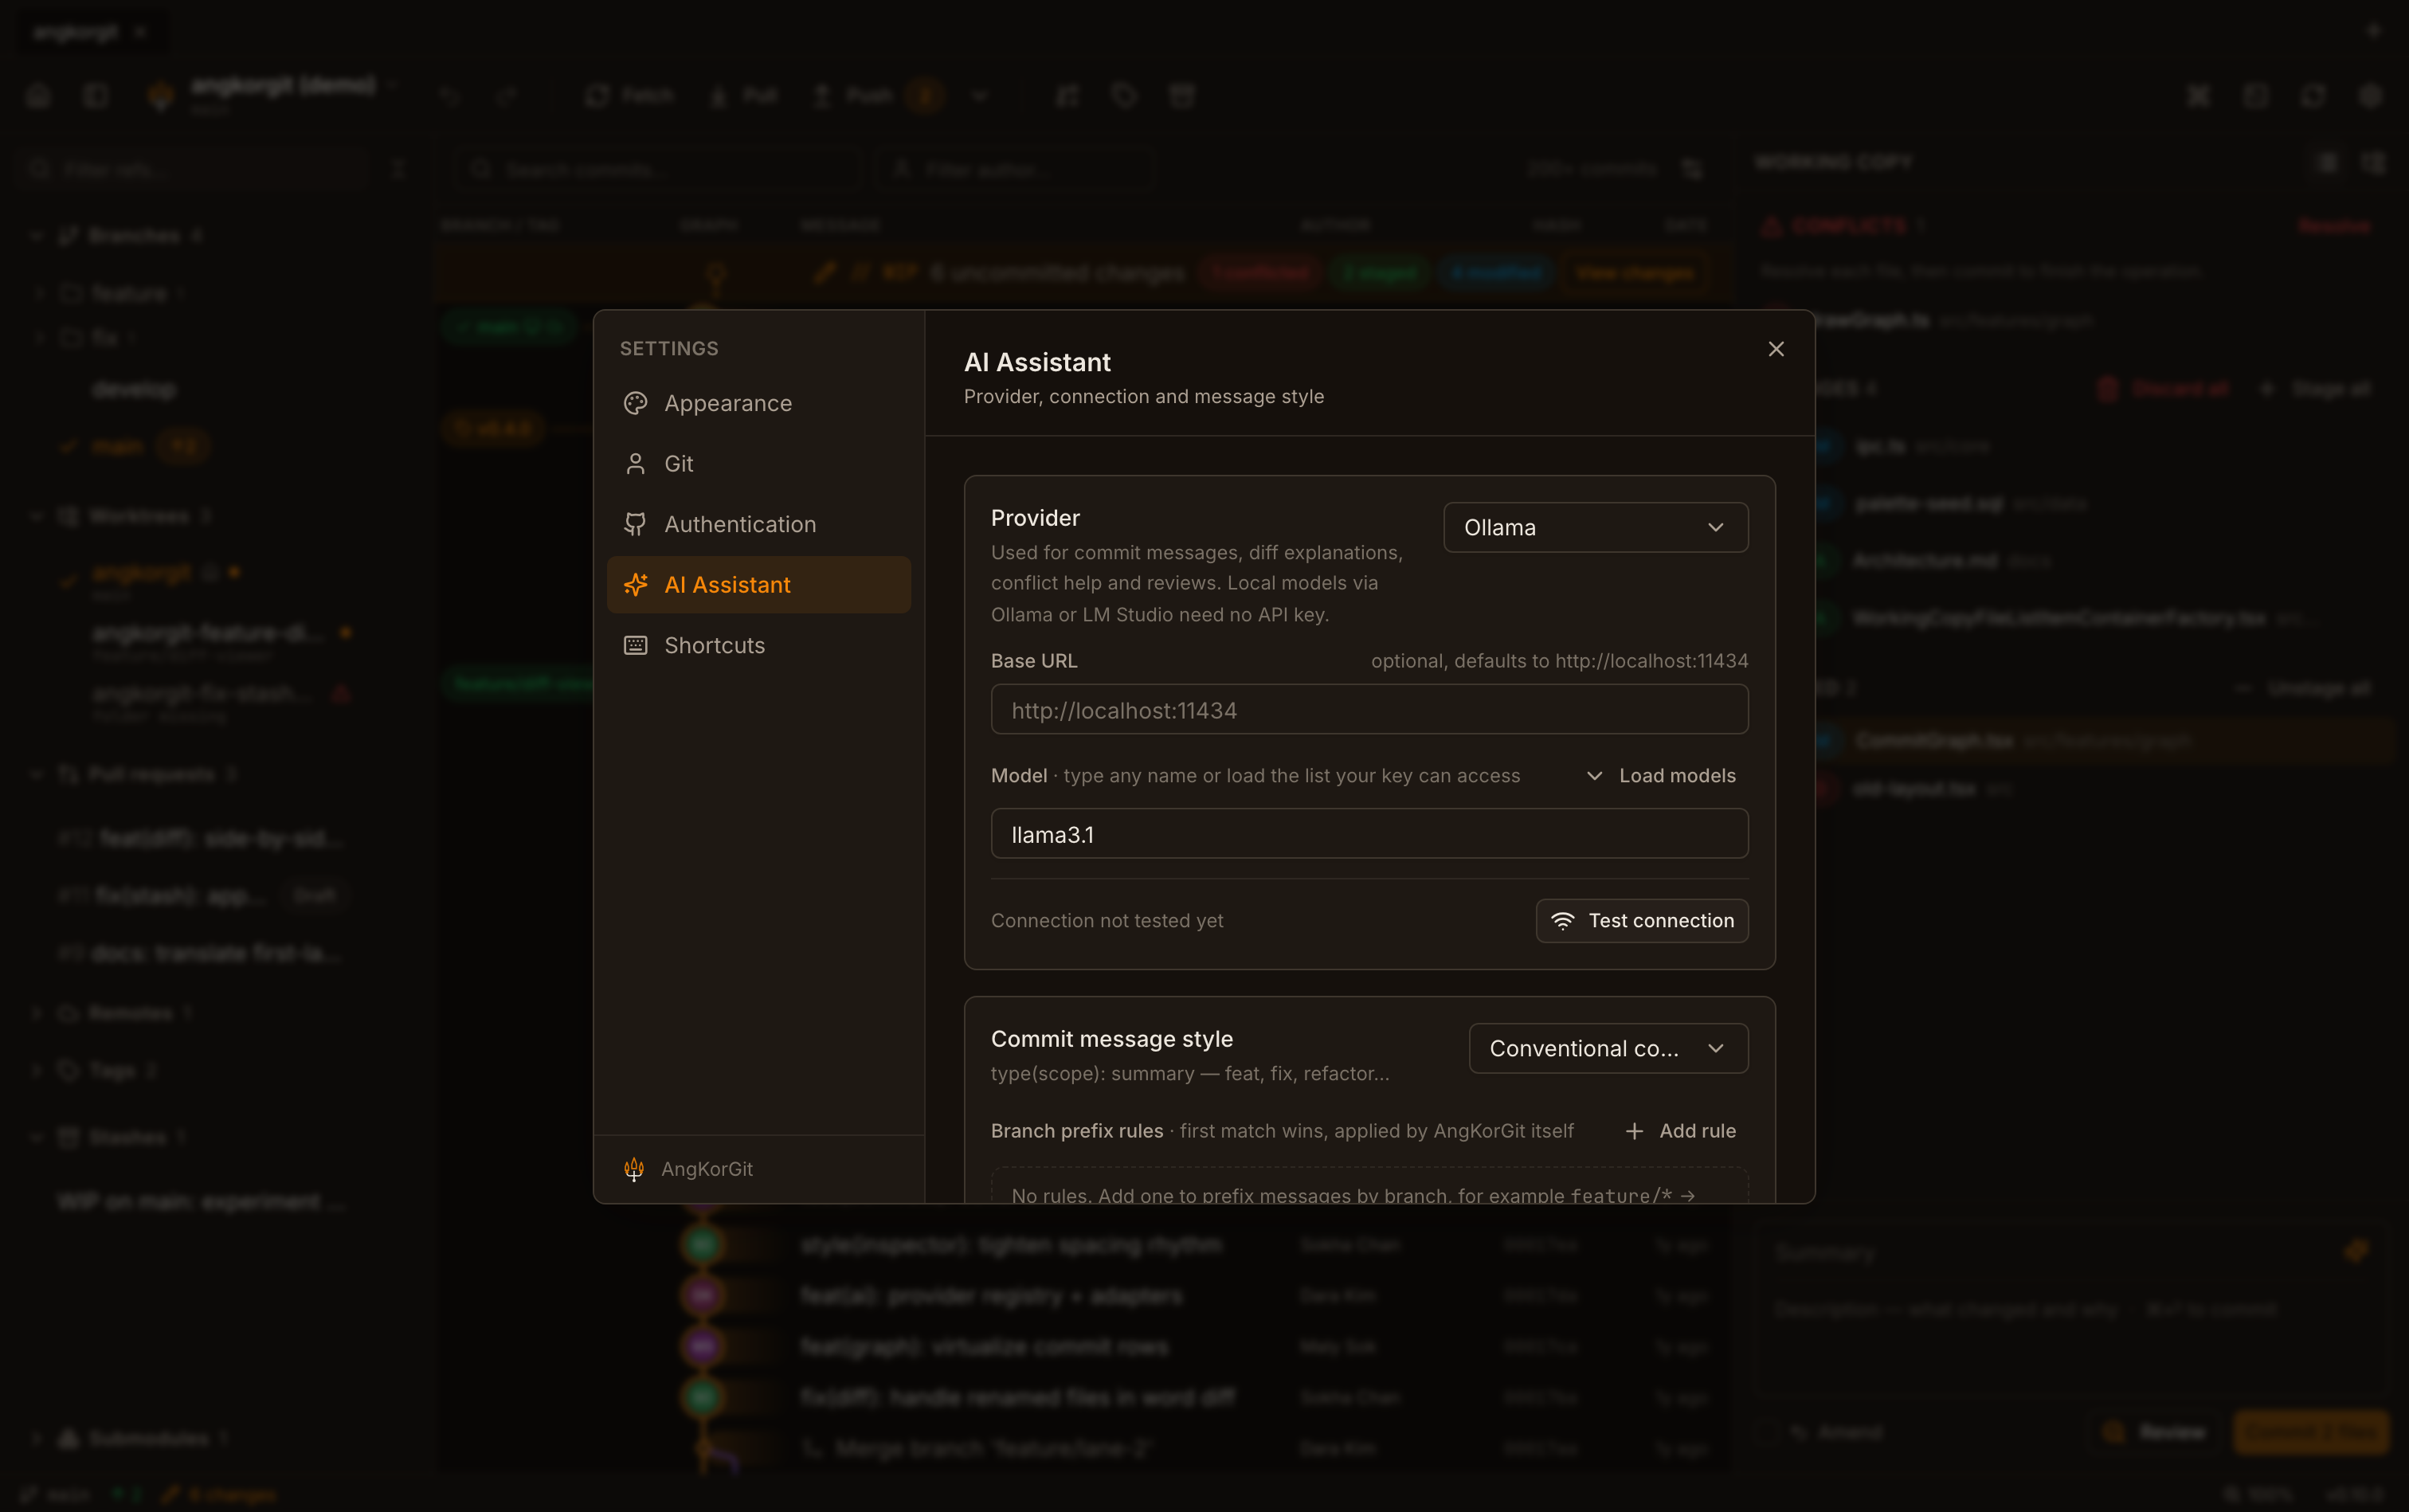Click the 'Provider' section heading

1035,518
